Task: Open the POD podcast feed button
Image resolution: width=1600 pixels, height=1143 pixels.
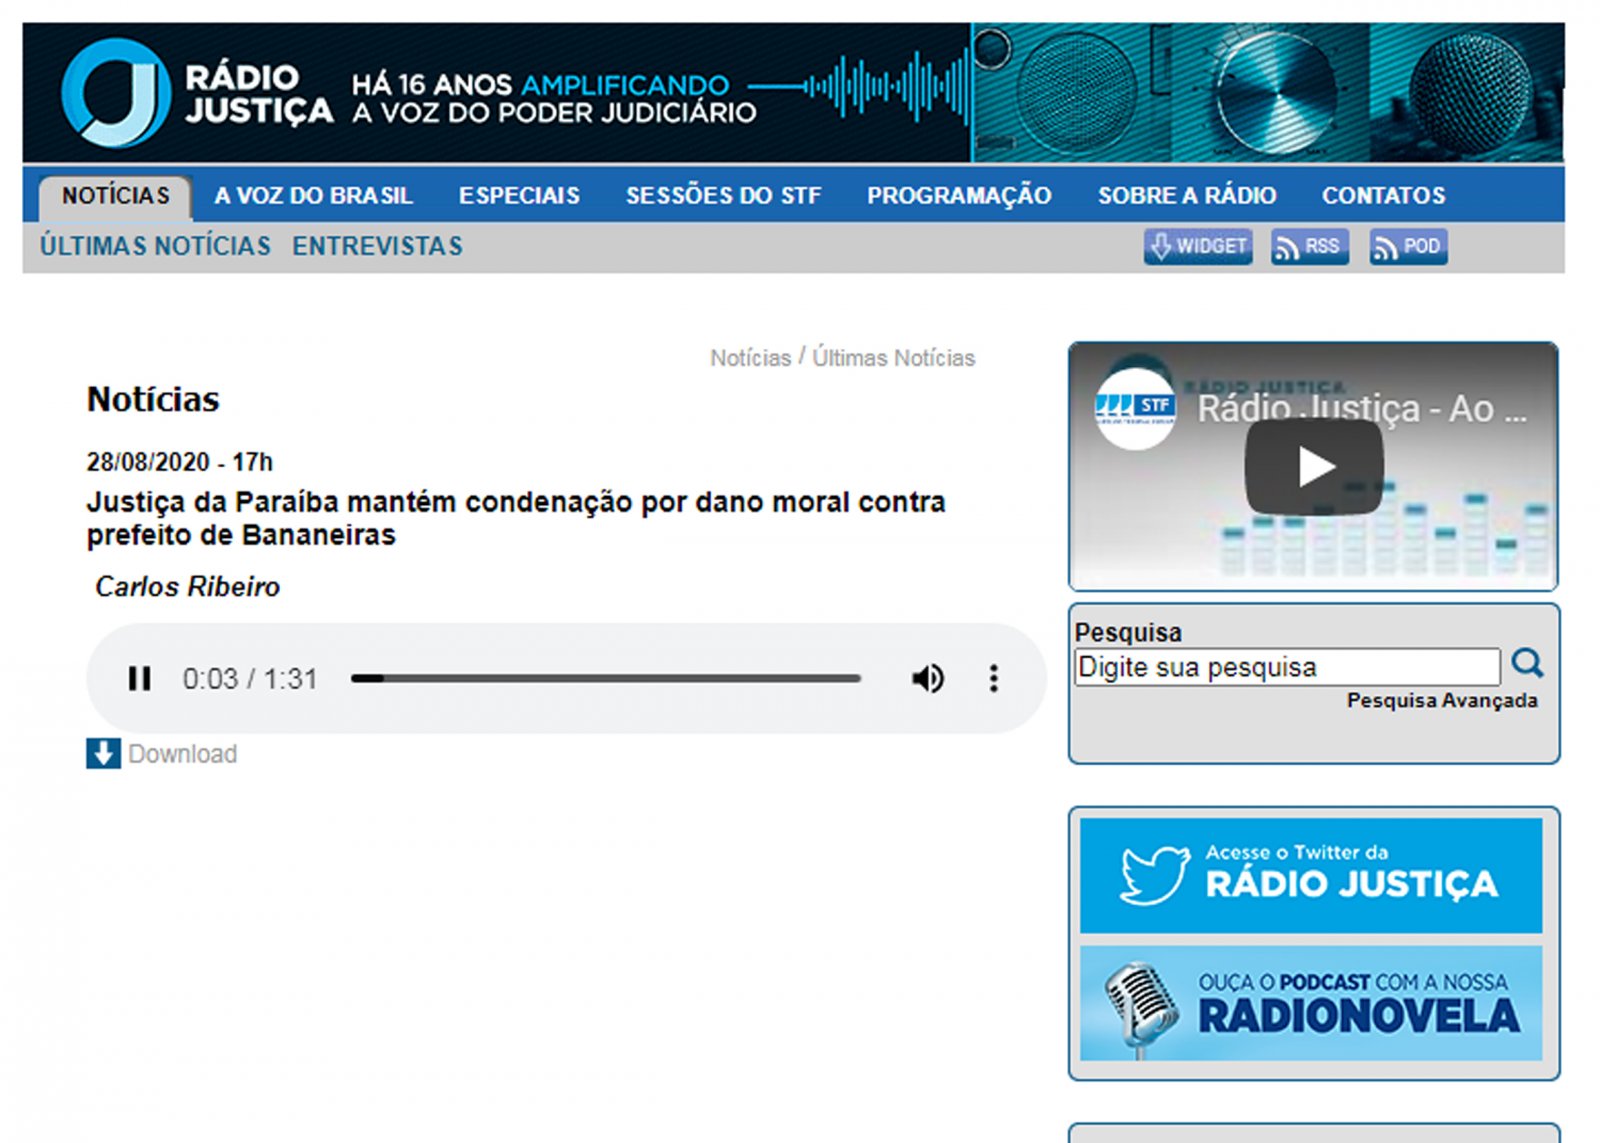Action: 1408,246
